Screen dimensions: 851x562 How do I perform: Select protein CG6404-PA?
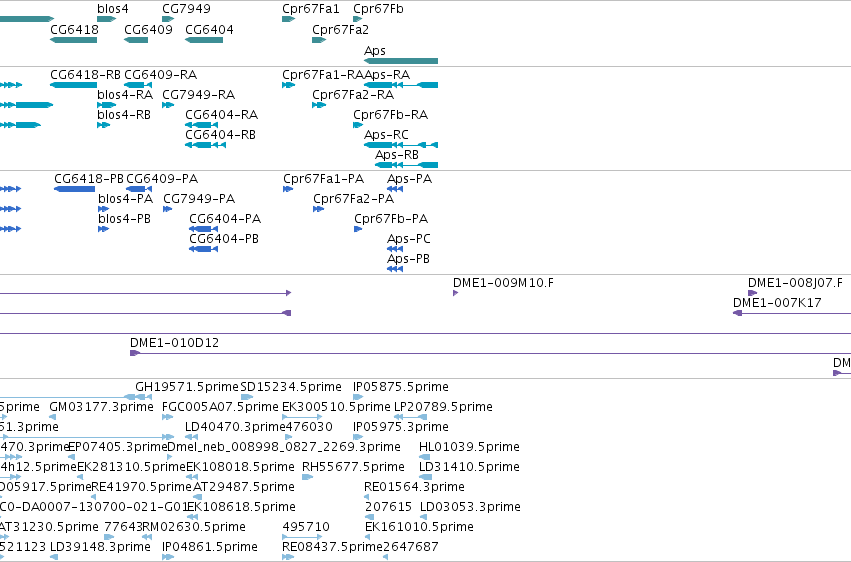(225, 219)
